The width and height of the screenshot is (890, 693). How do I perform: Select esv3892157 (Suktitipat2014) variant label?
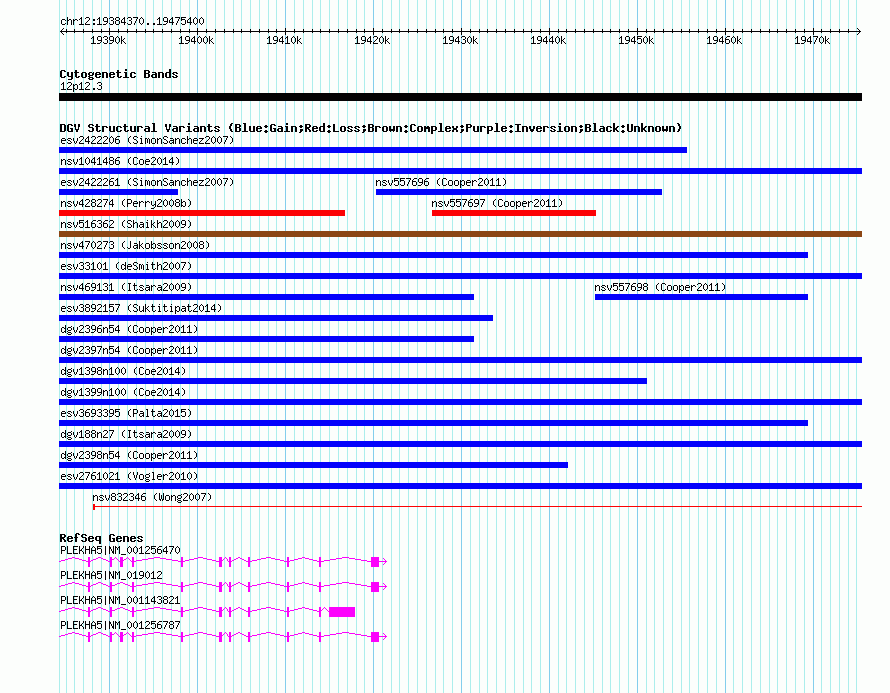pos(141,308)
